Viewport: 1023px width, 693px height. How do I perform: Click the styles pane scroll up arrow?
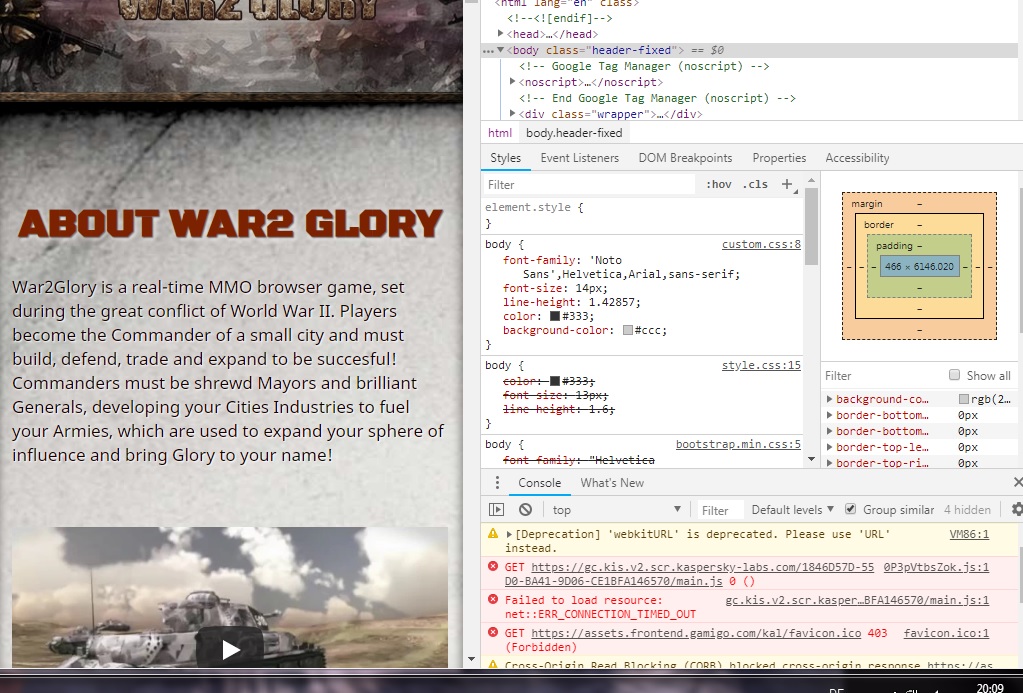pos(811,180)
